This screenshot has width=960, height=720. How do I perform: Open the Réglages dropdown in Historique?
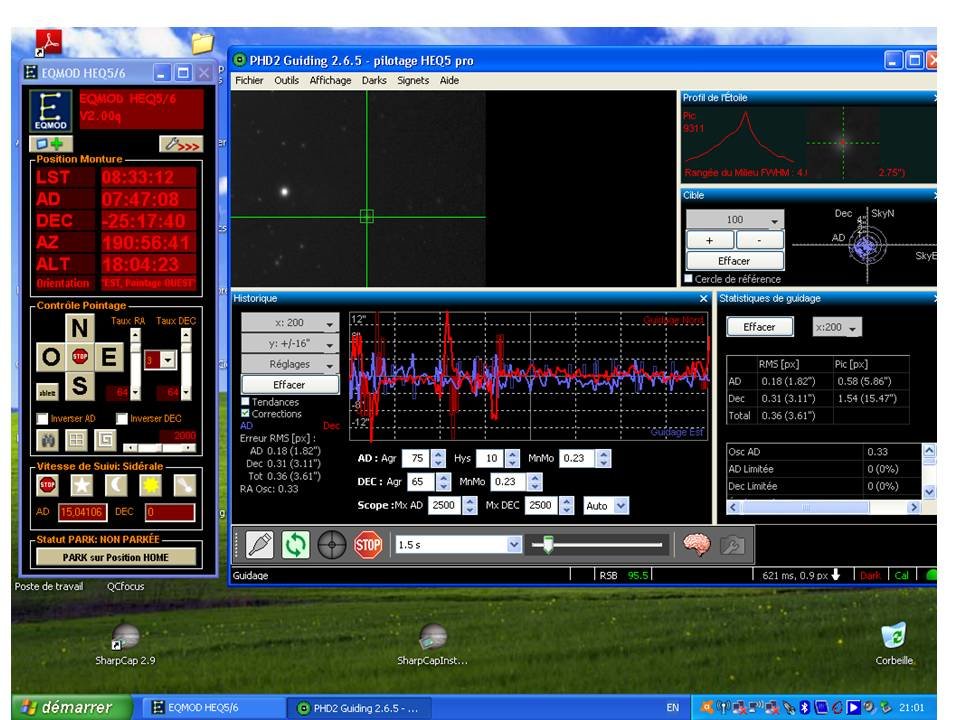[x=290, y=365]
